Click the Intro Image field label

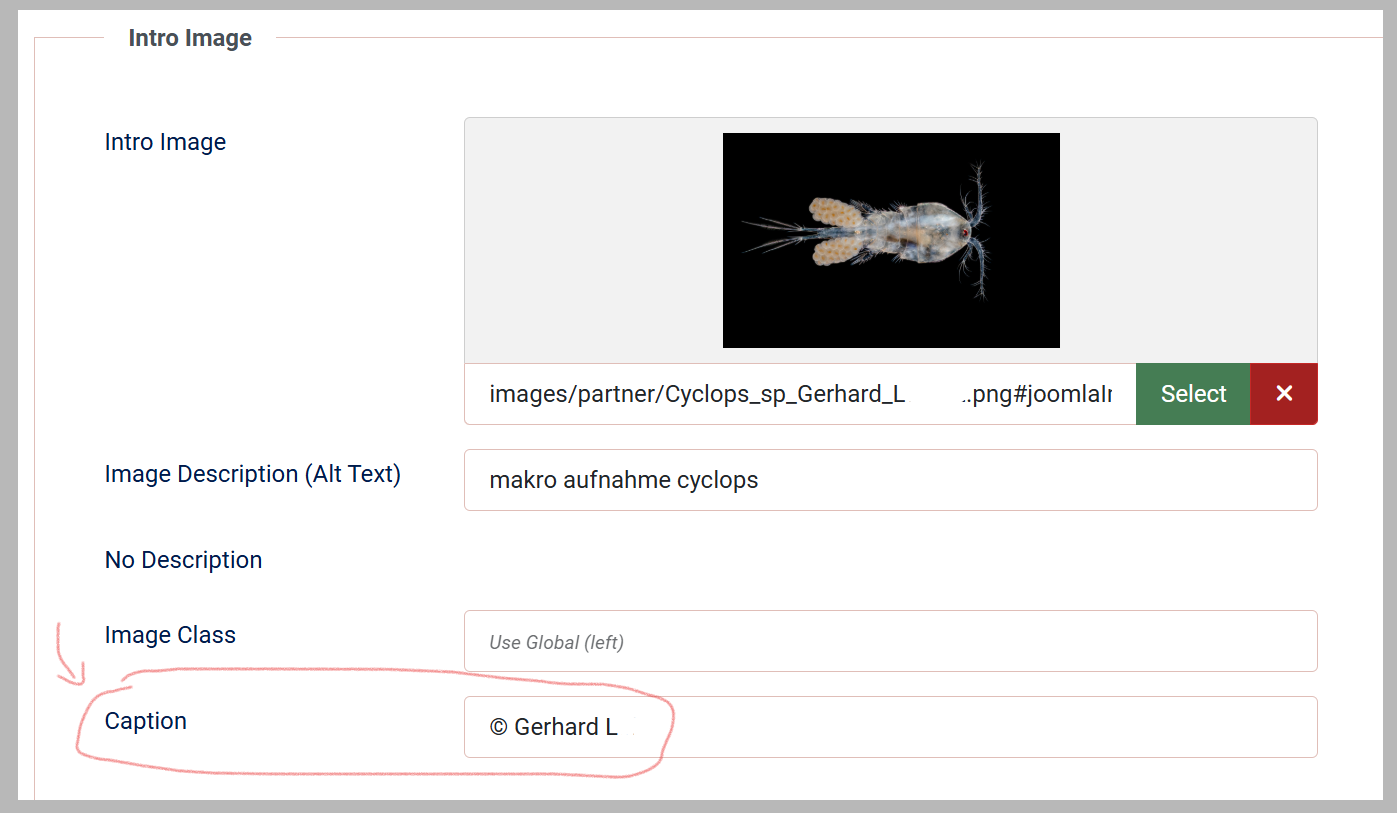(x=165, y=142)
